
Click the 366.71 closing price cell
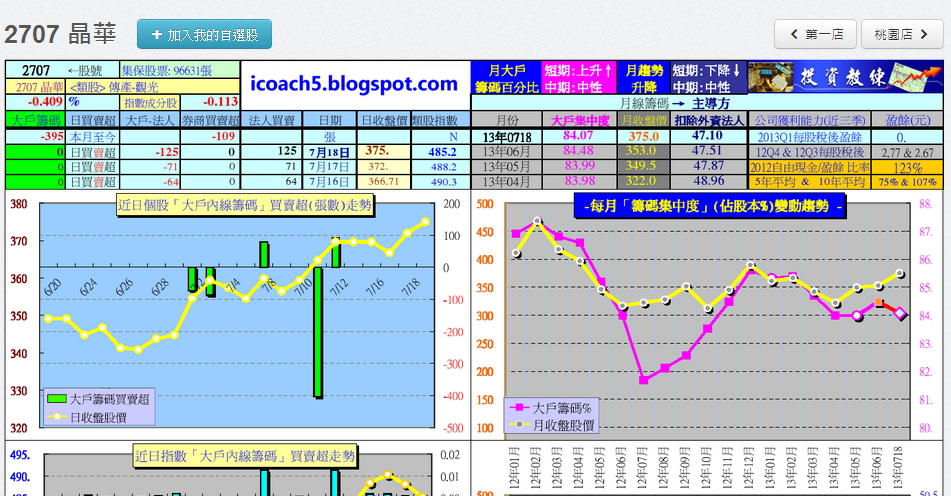(x=383, y=181)
